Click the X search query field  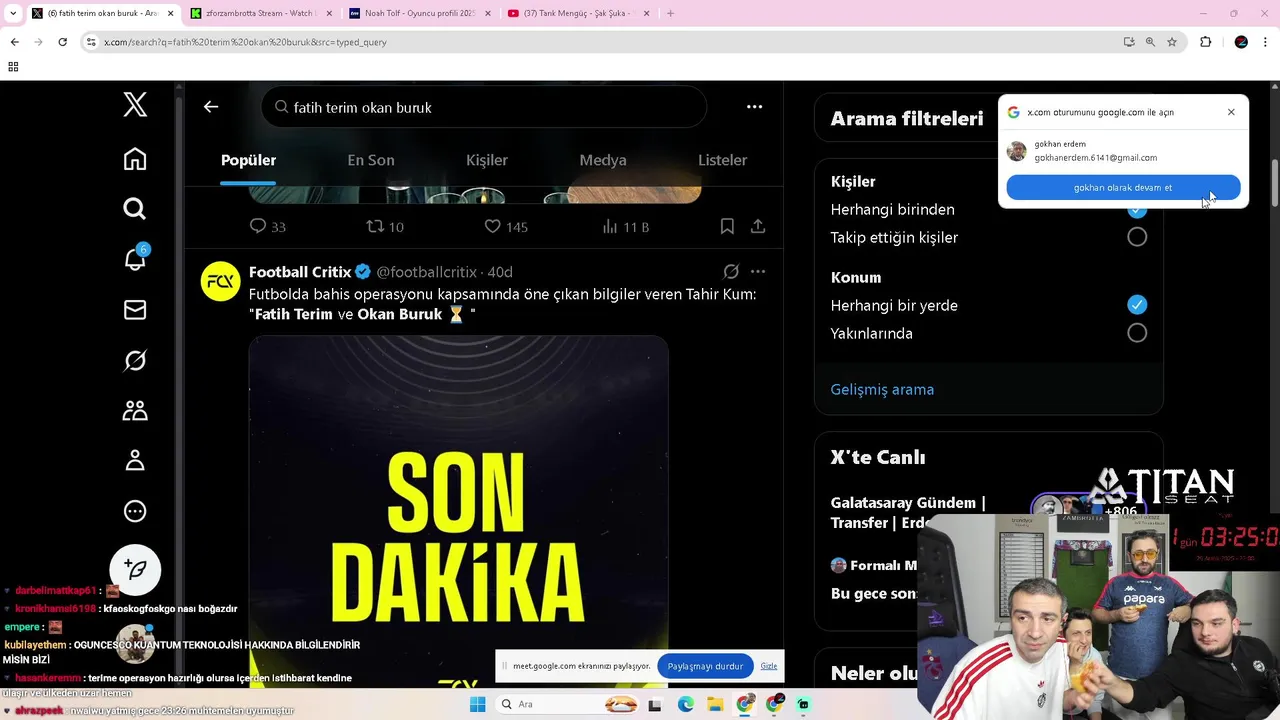coord(484,107)
